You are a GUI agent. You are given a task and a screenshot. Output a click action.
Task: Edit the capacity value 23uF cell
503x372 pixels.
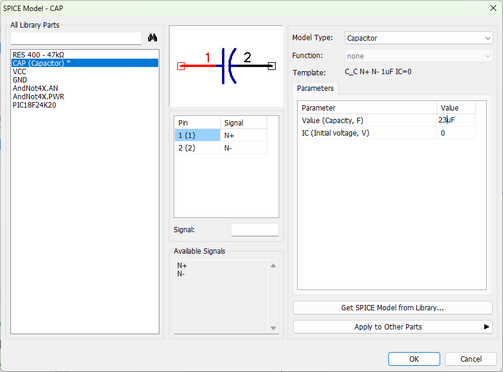[456, 120]
